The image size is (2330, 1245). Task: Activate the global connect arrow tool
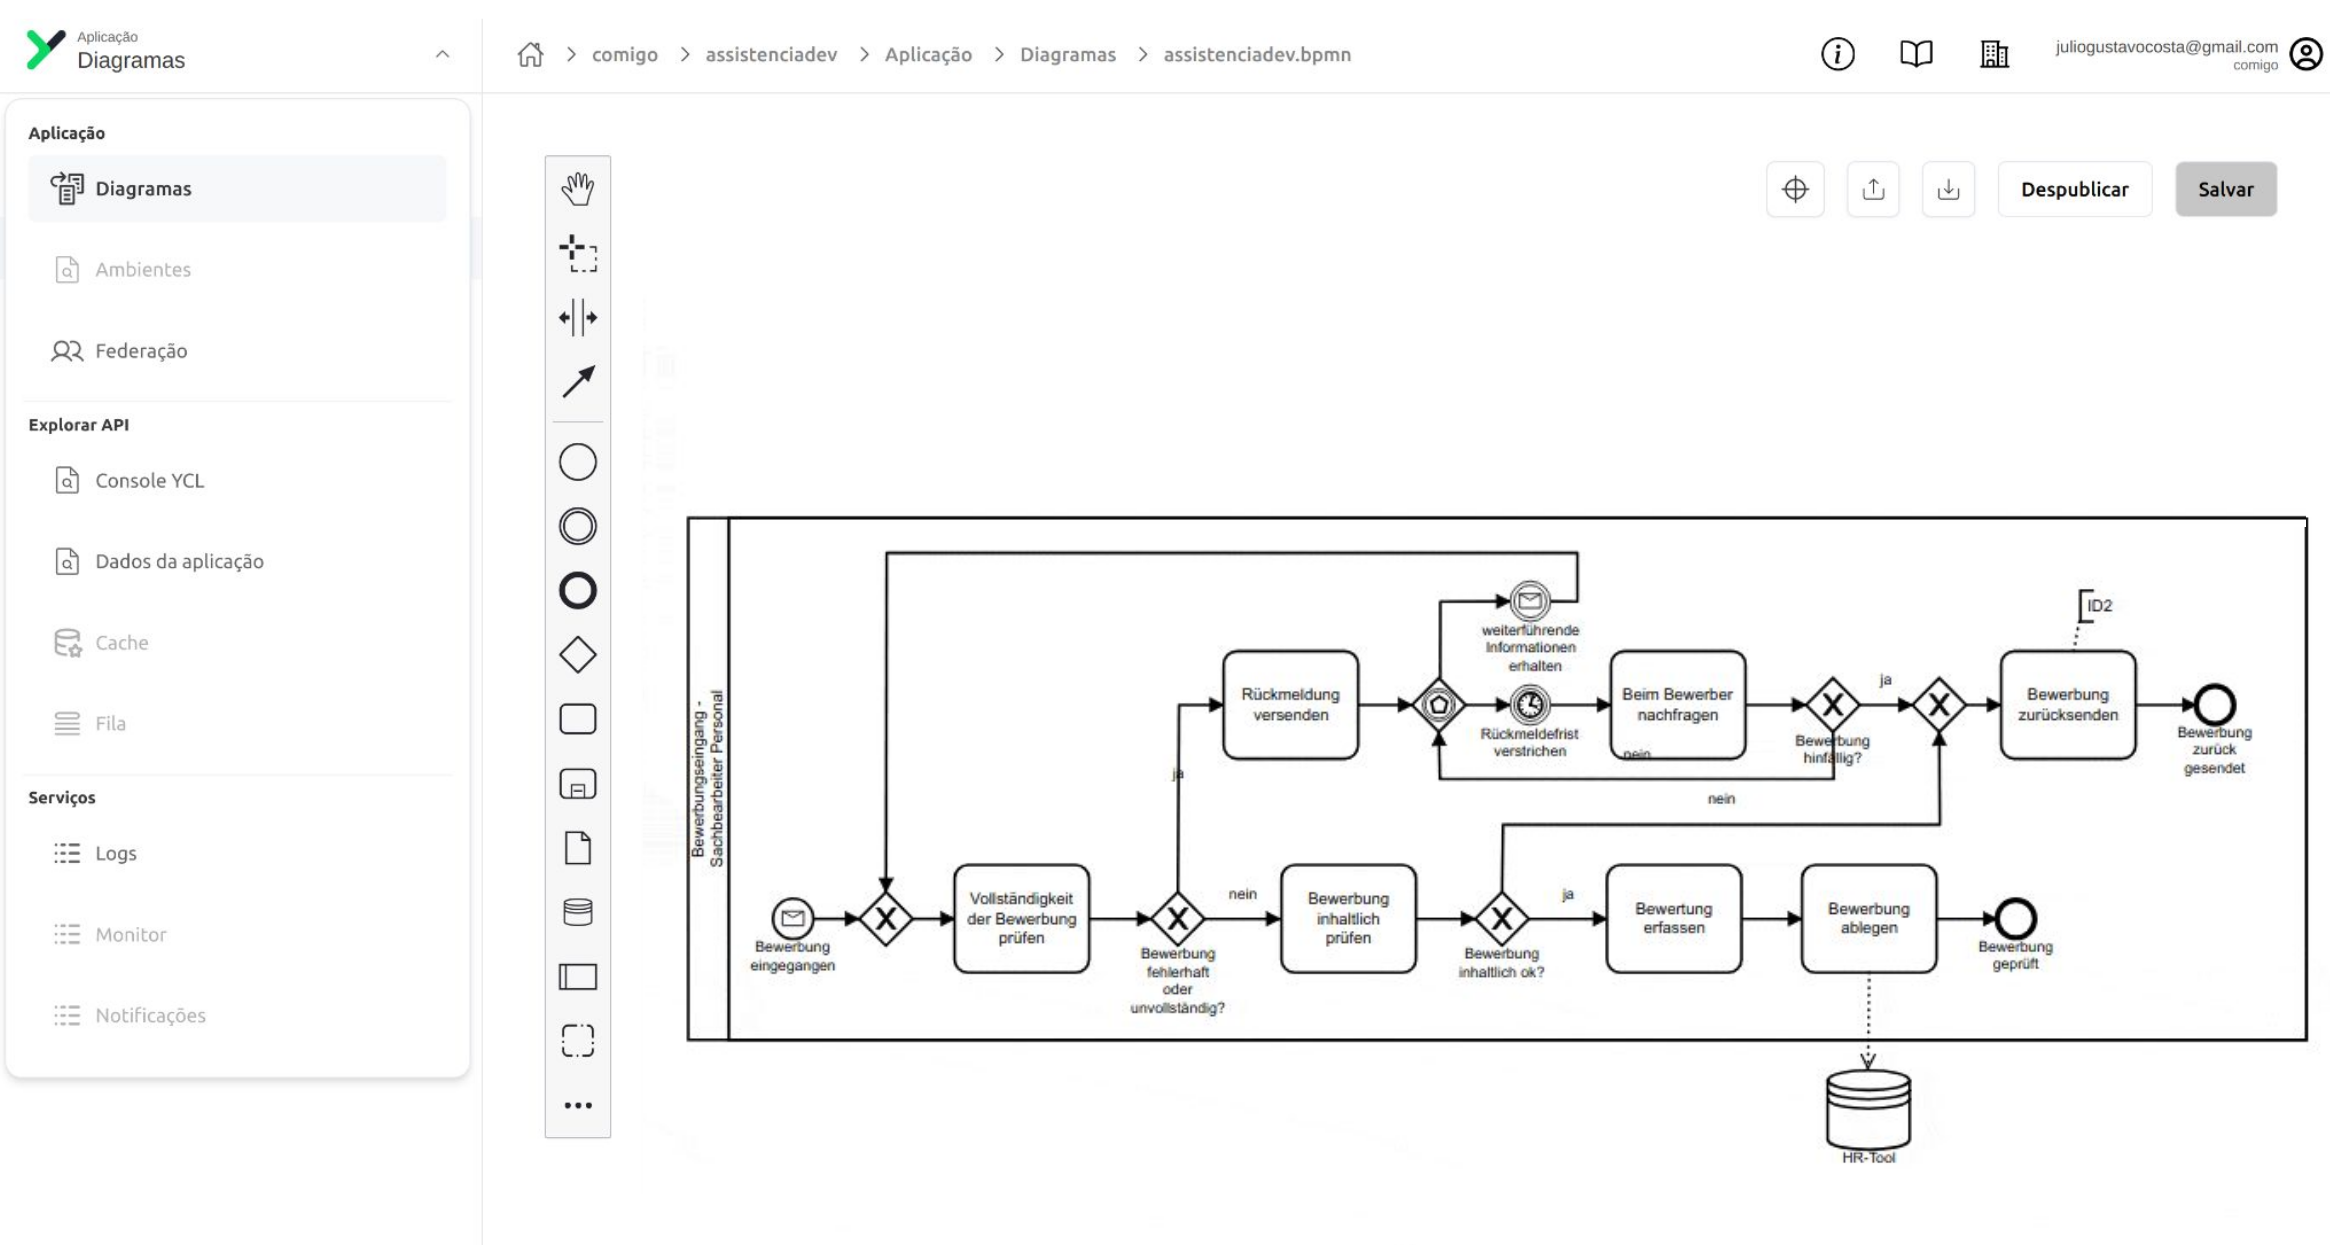pos(577,382)
